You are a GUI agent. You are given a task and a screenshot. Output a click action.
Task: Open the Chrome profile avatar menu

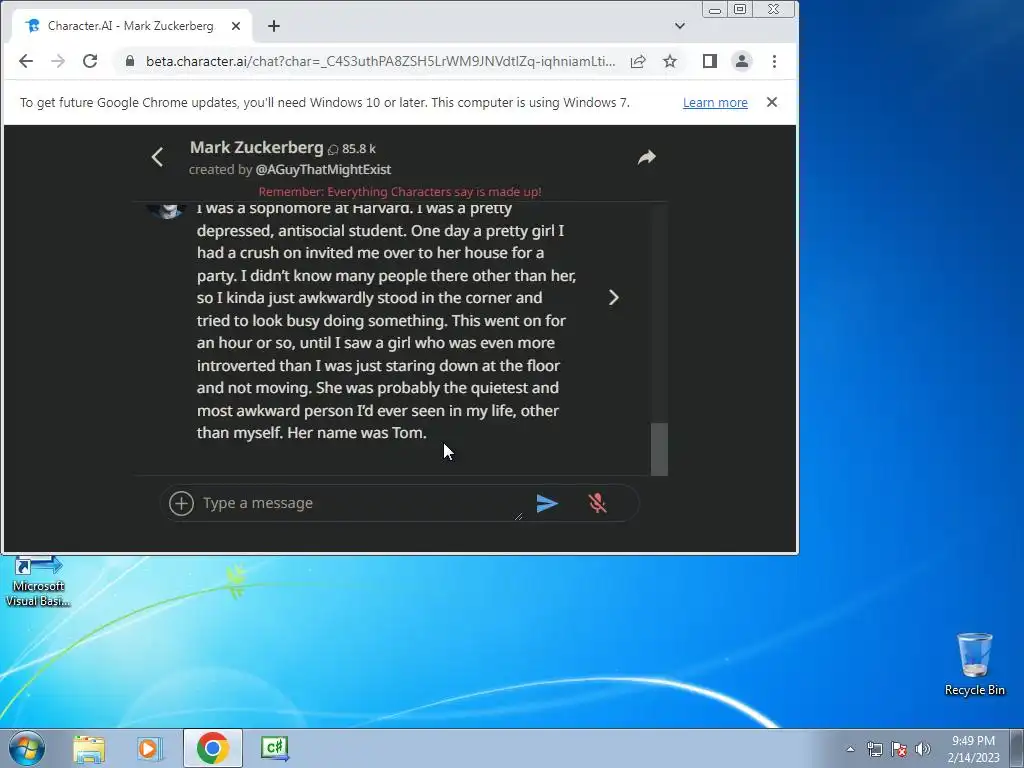[x=742, y=61]
